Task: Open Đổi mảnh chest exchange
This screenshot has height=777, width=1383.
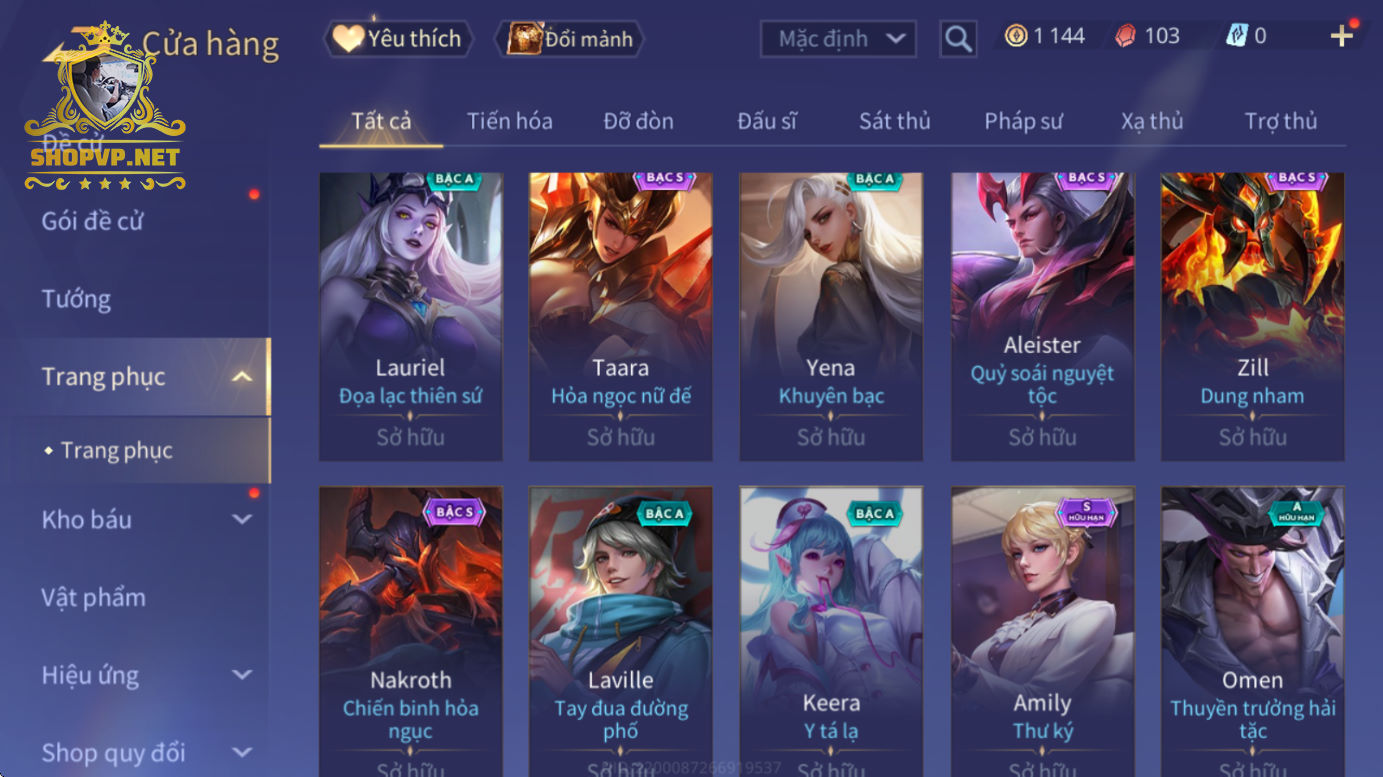Action: tap(570, 39)
